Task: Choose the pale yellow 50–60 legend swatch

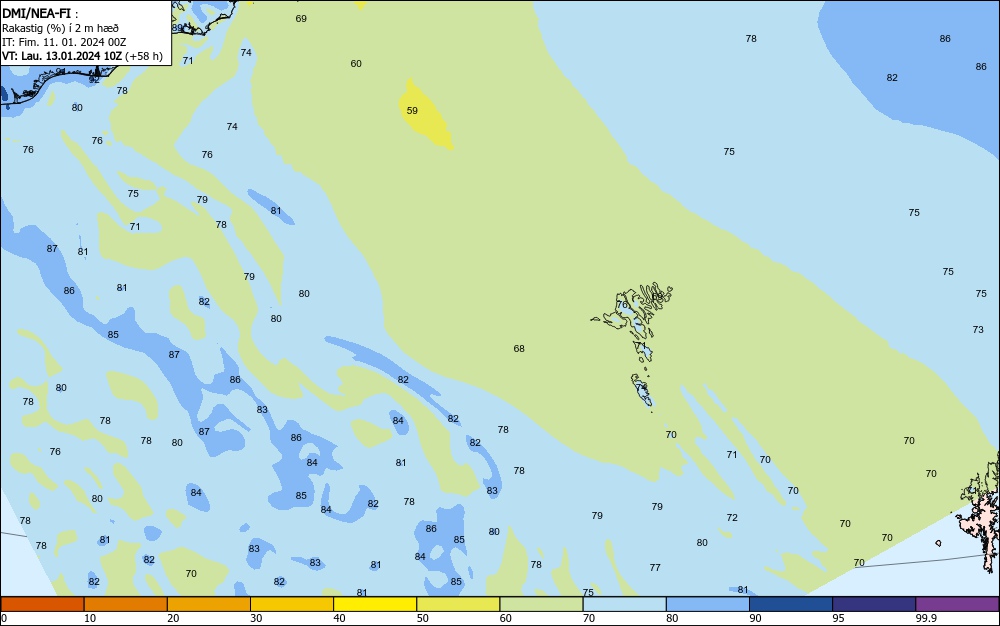Action: [458, 604]
